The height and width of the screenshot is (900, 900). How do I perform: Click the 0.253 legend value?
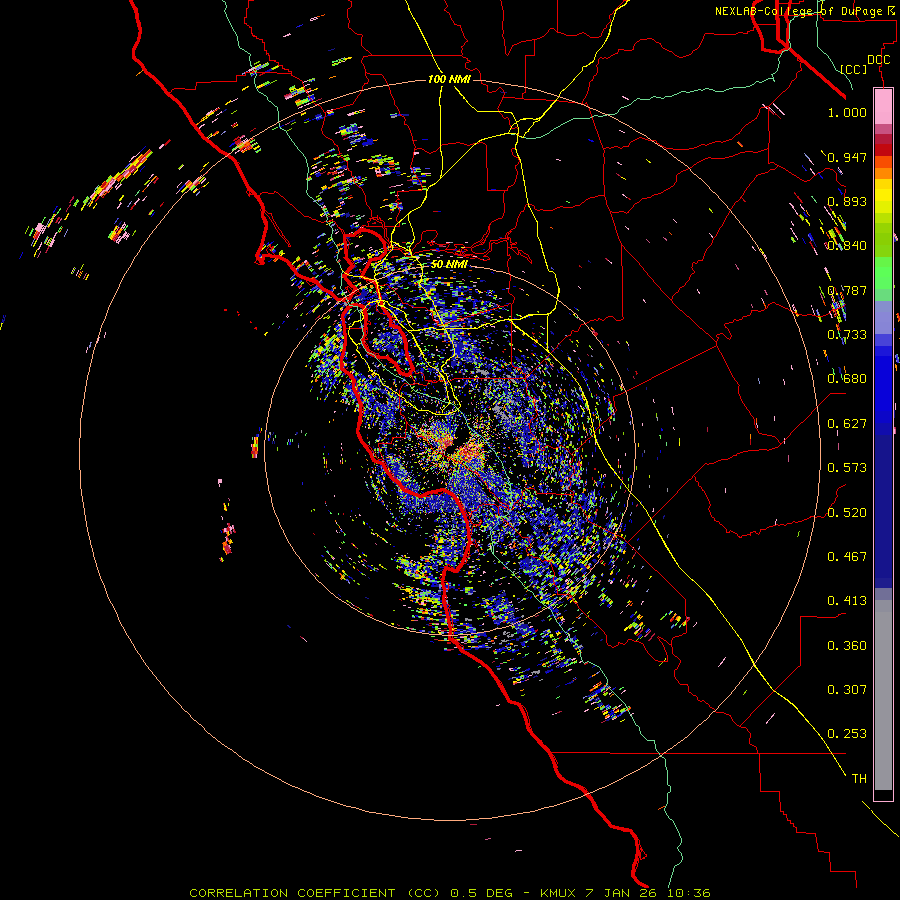847,734
